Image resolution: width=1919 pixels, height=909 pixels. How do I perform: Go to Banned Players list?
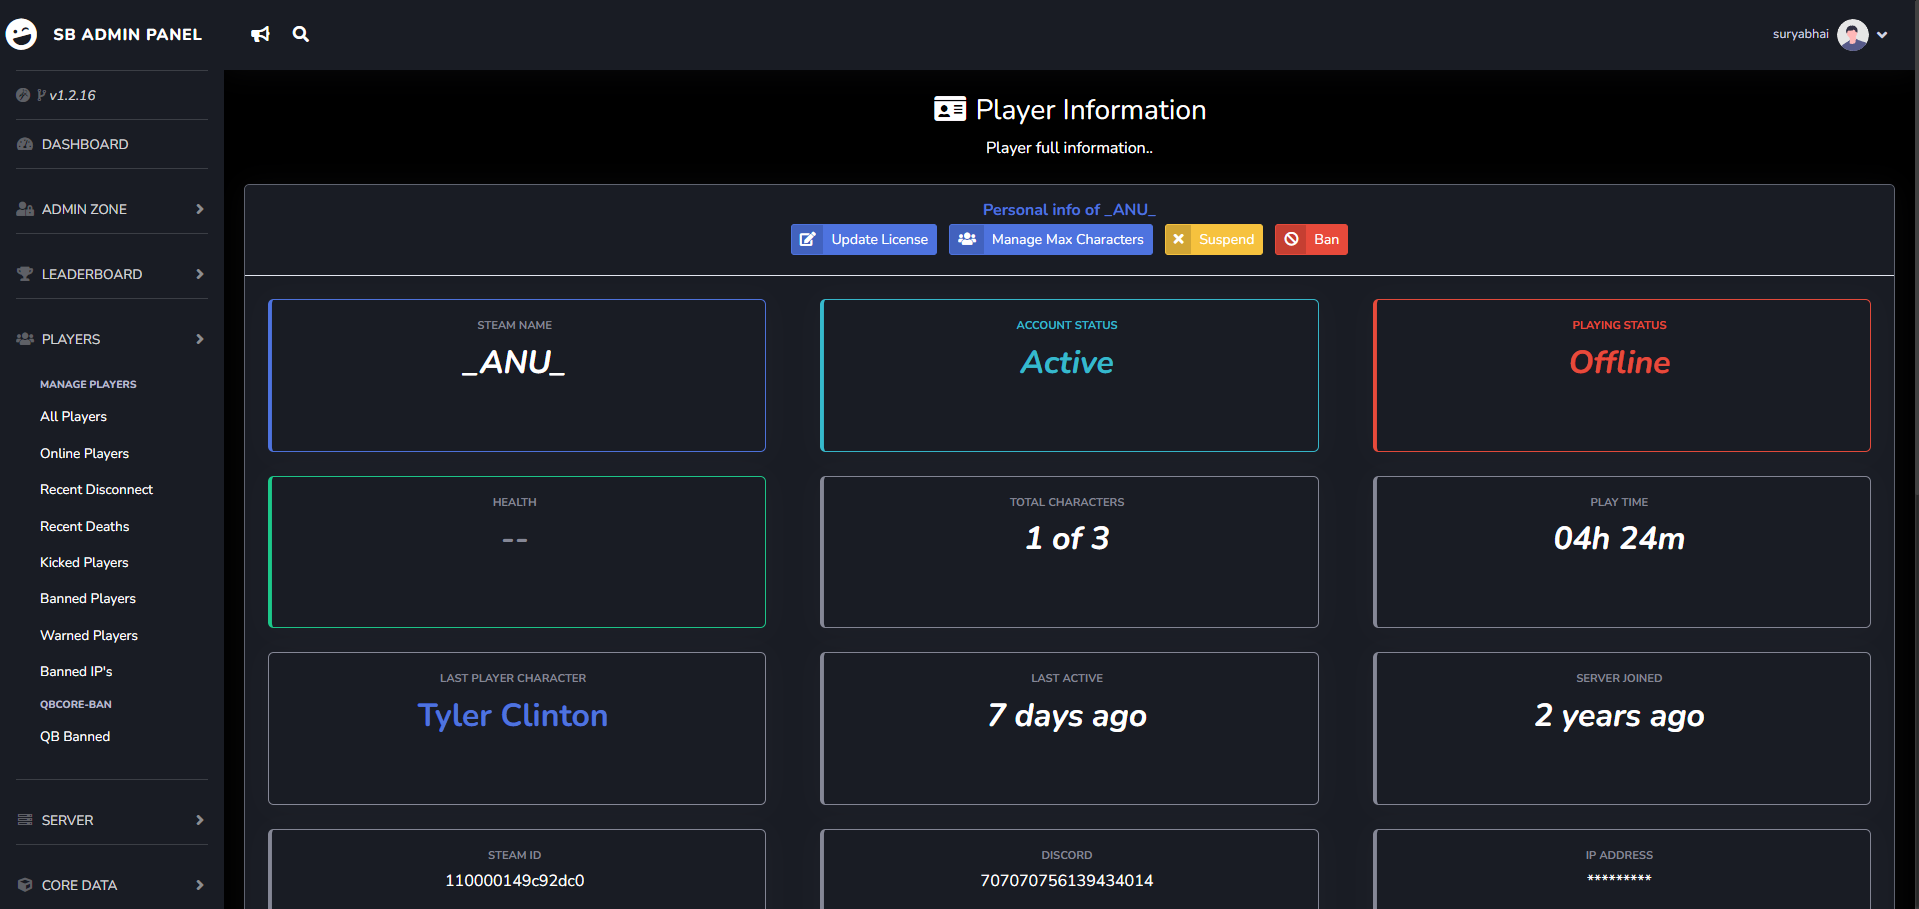coord(88,598)
